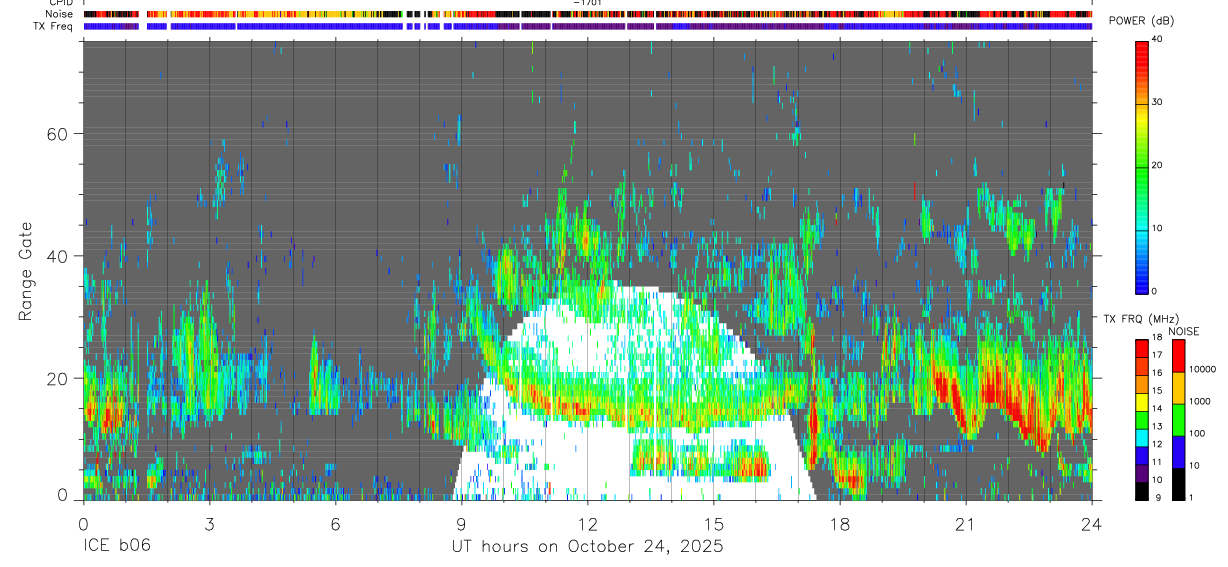The width and height of the screenshot is (1228, 567).
Task: Click UT hour tick 12 on time axis
Action: (587, 523)
